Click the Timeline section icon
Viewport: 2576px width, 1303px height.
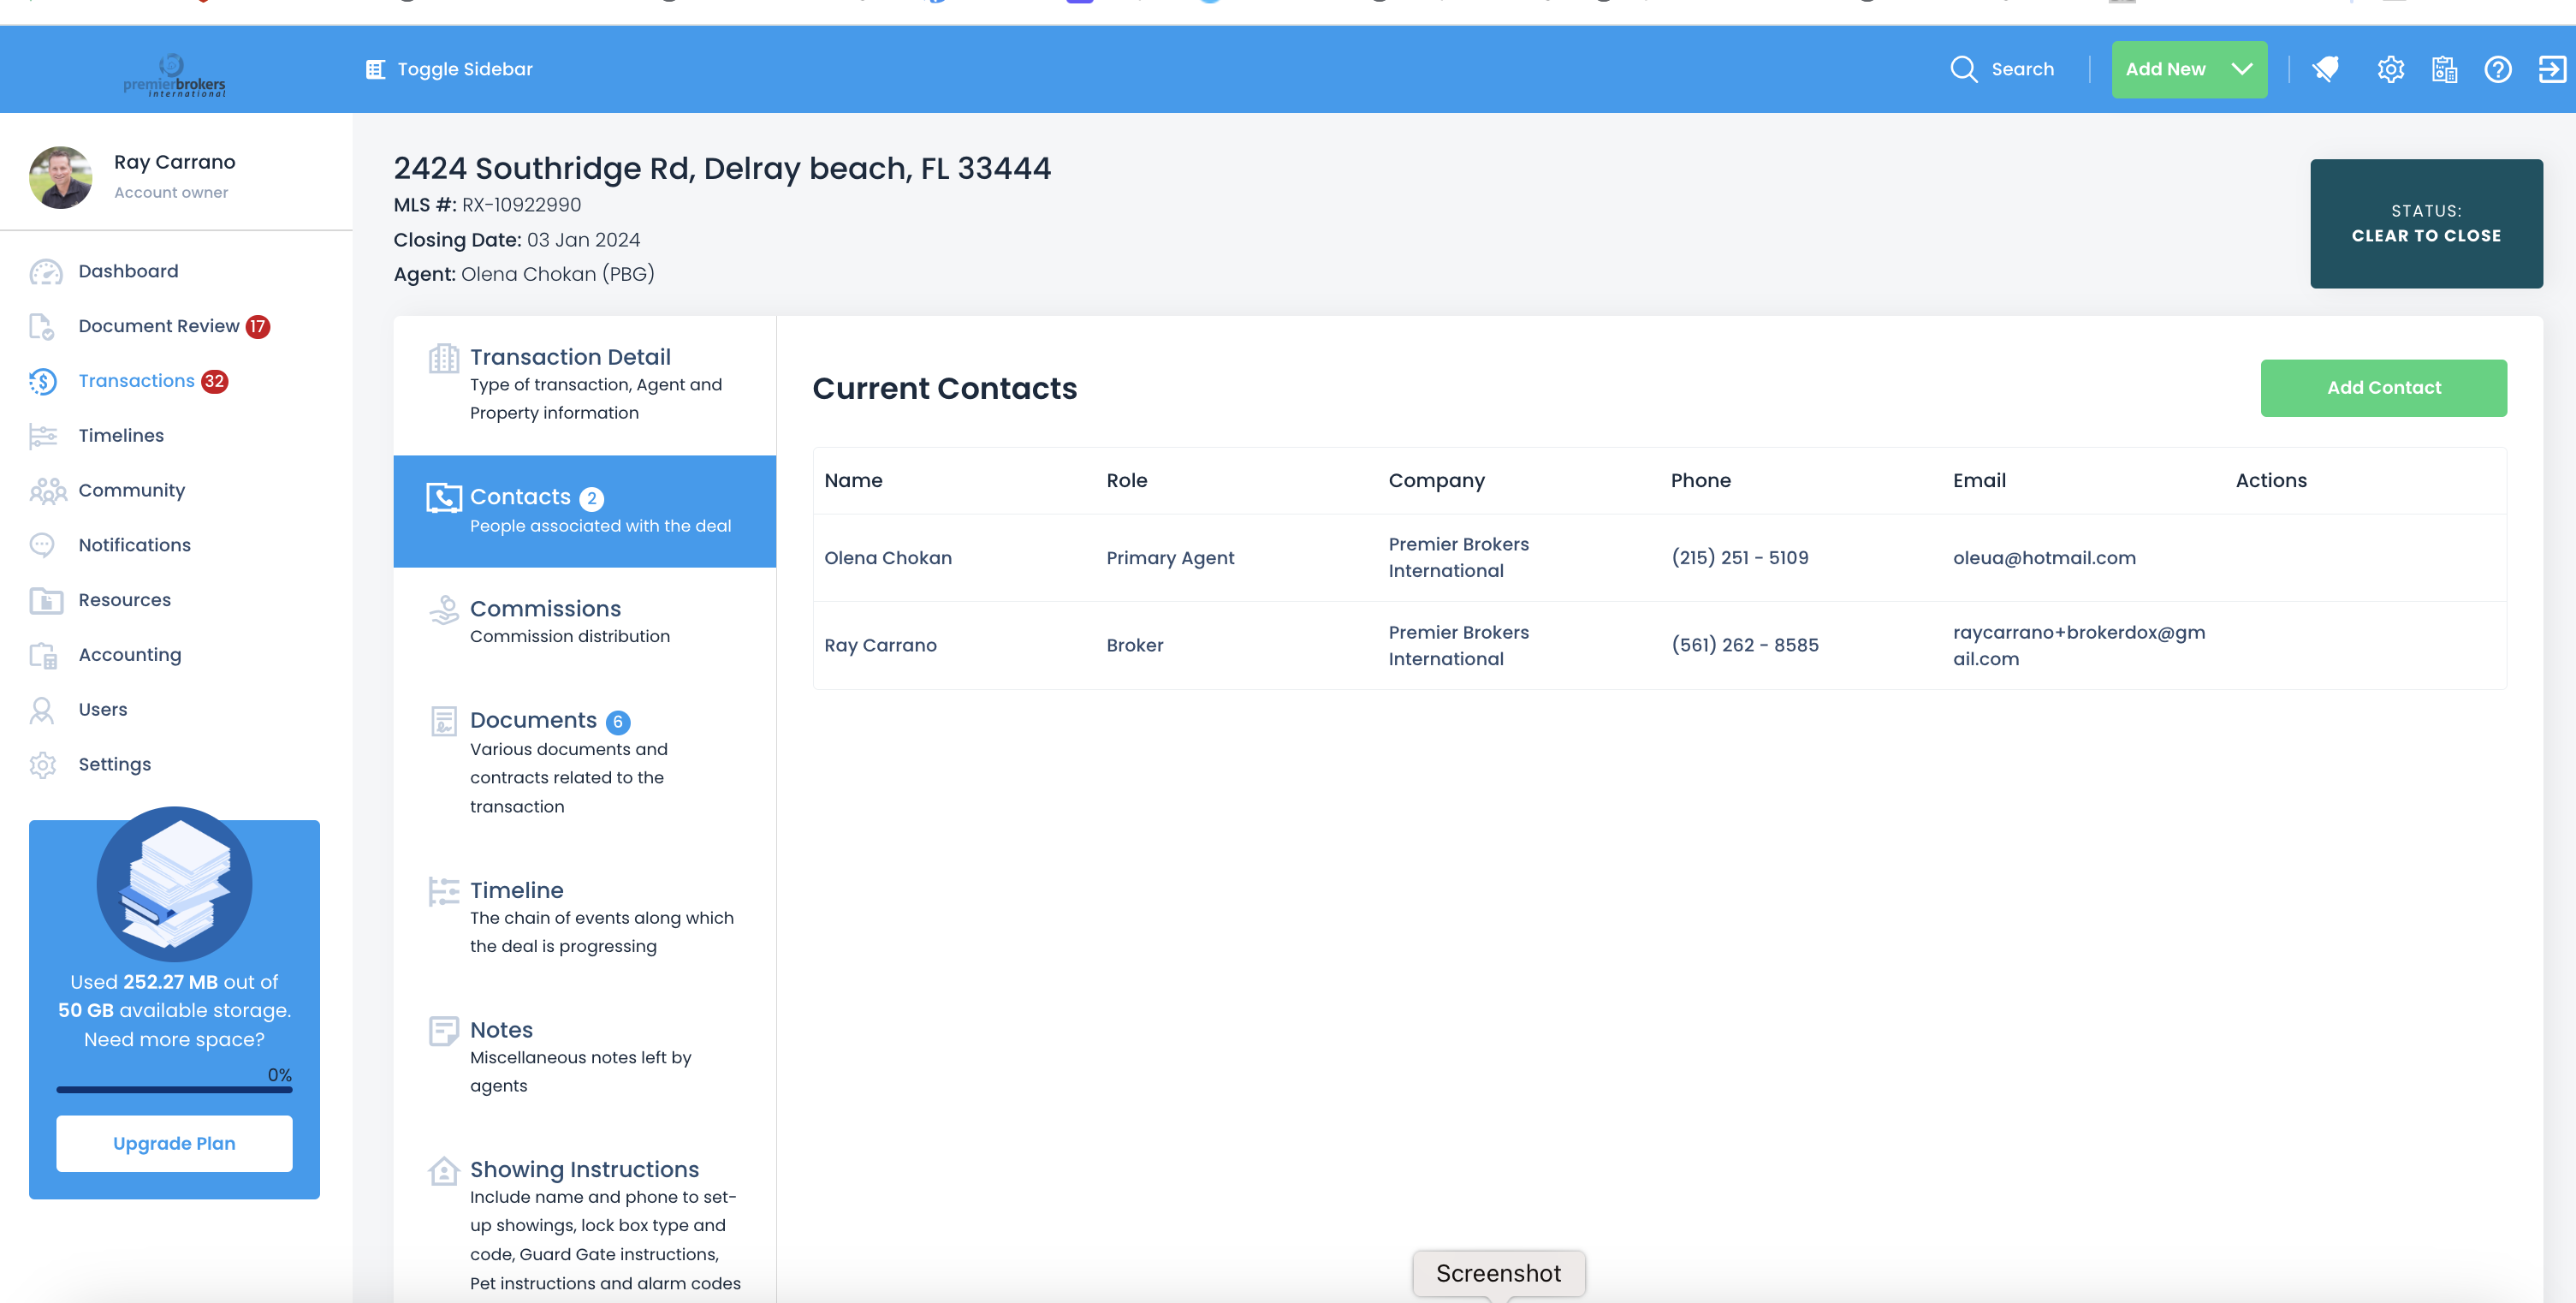click(443, 890)
